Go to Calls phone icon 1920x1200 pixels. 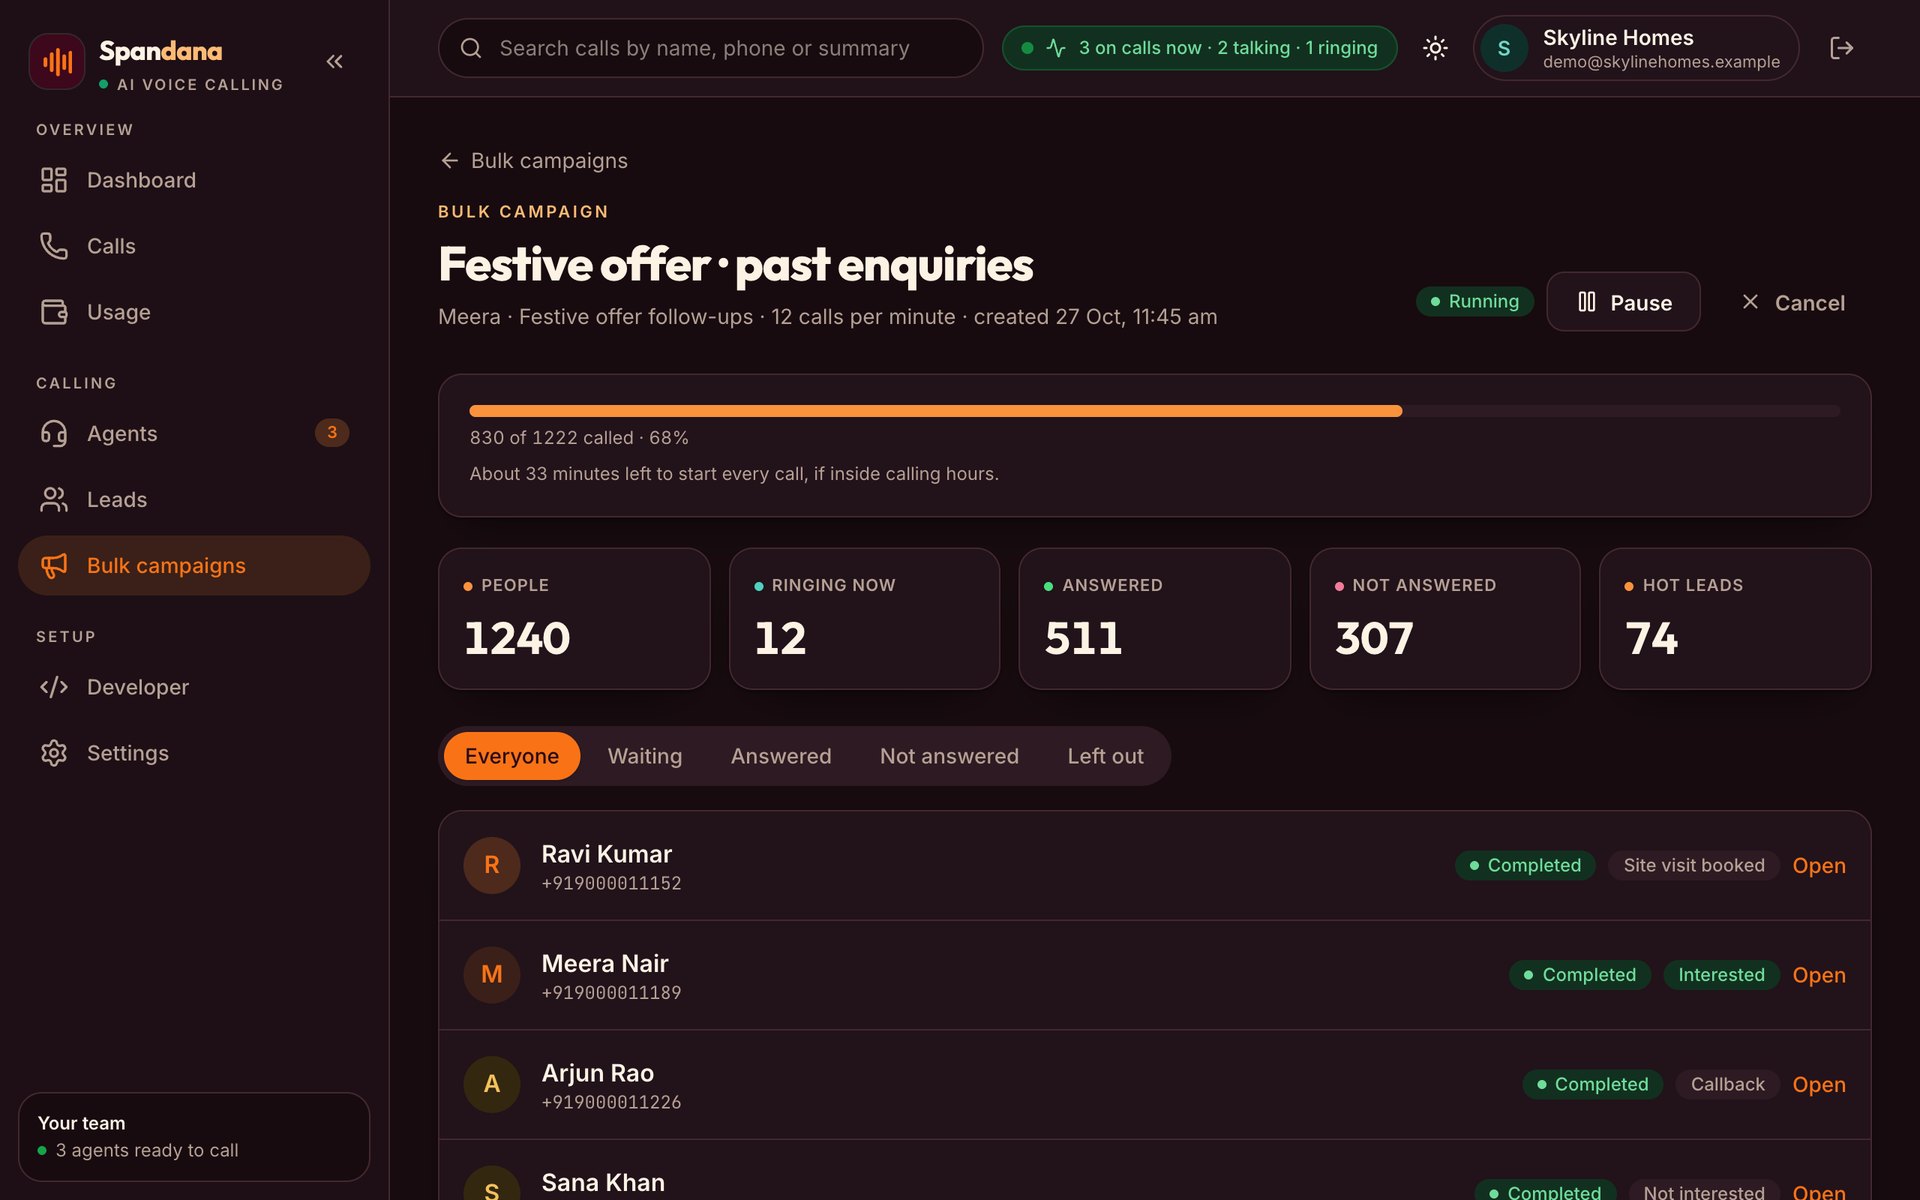pyautogui.click(x=54, y=246)
